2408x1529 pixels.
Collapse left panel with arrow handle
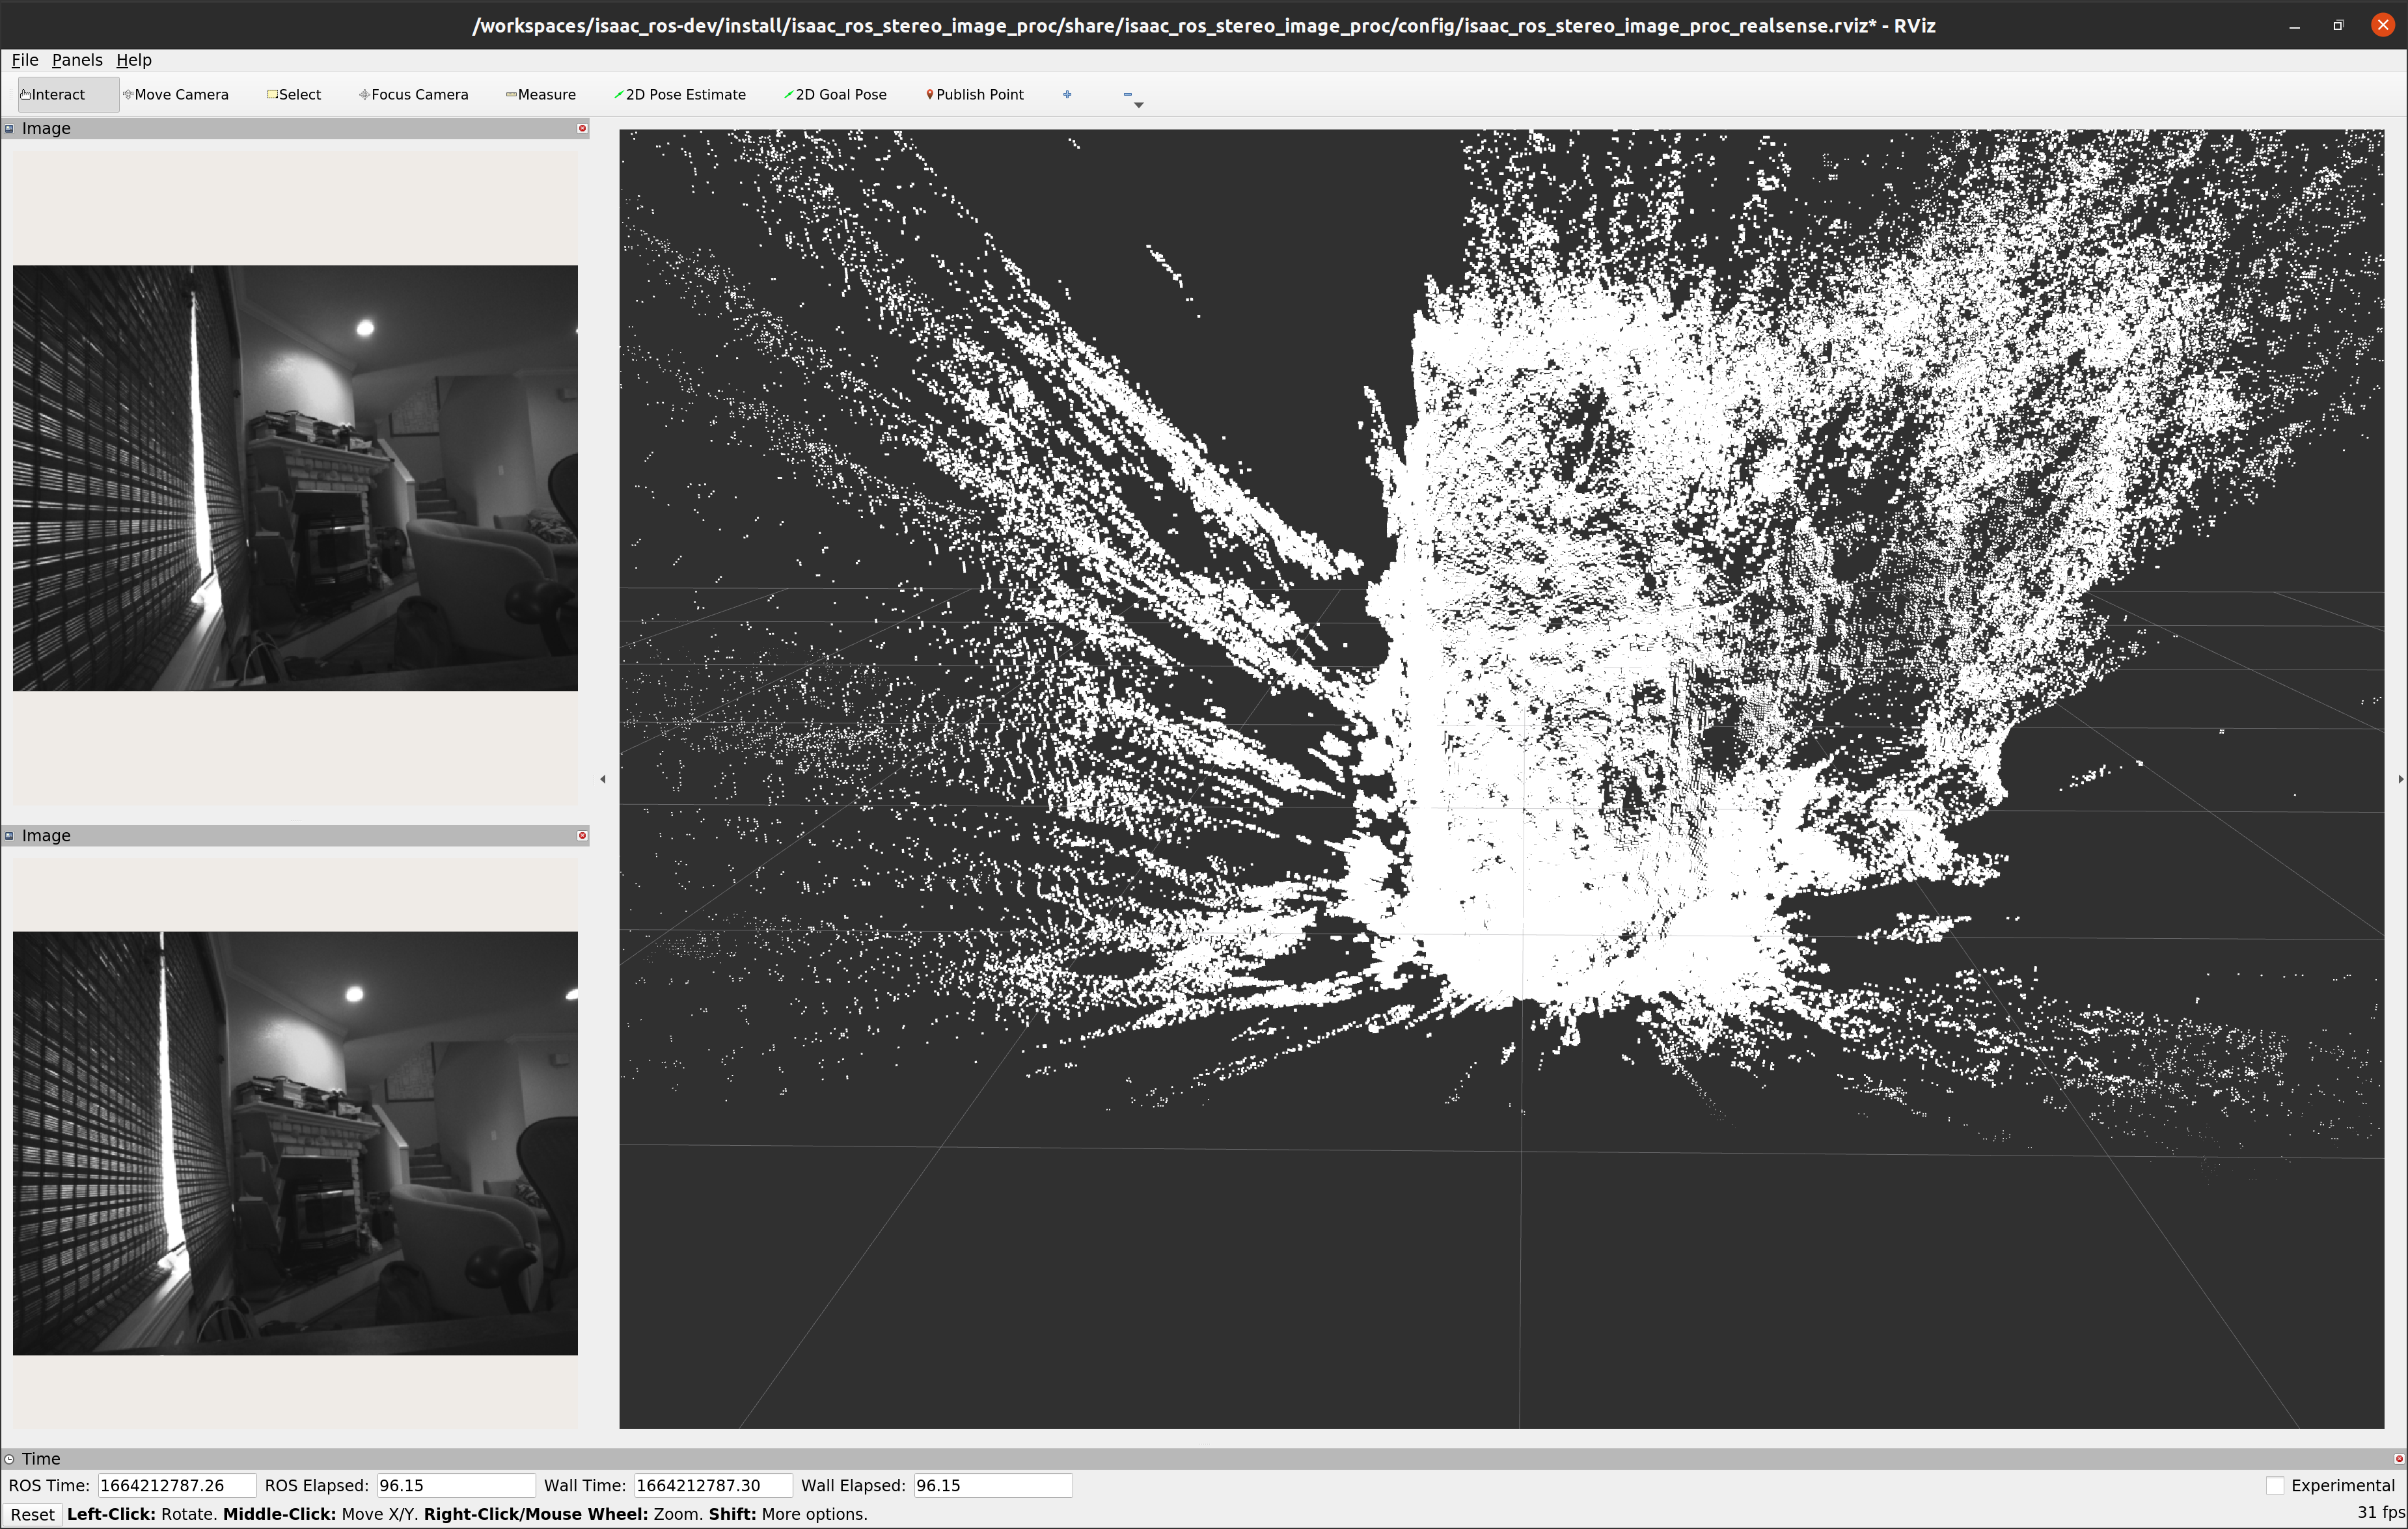[603, 778]
